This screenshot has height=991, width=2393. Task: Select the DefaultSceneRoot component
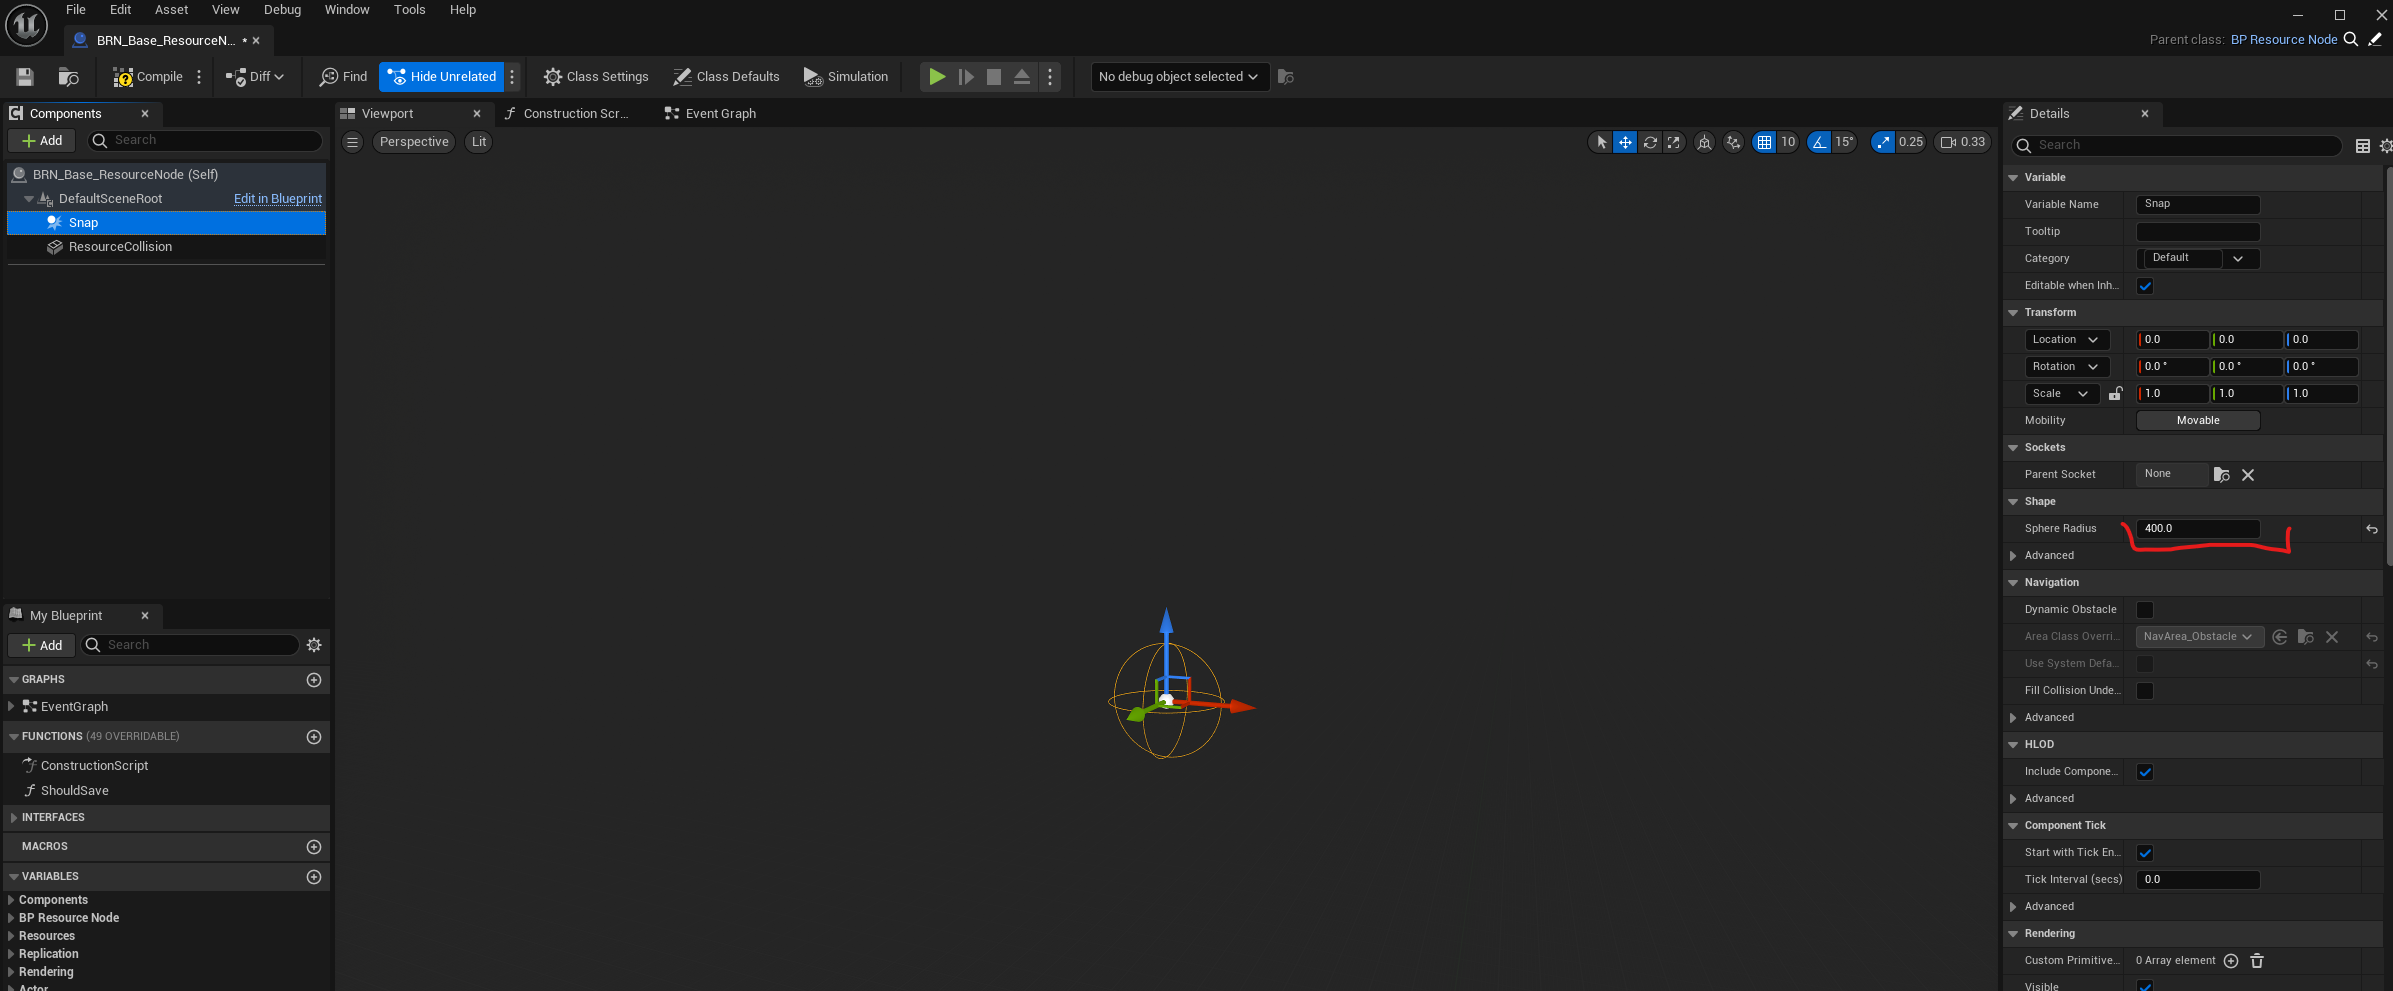[110, 199]
